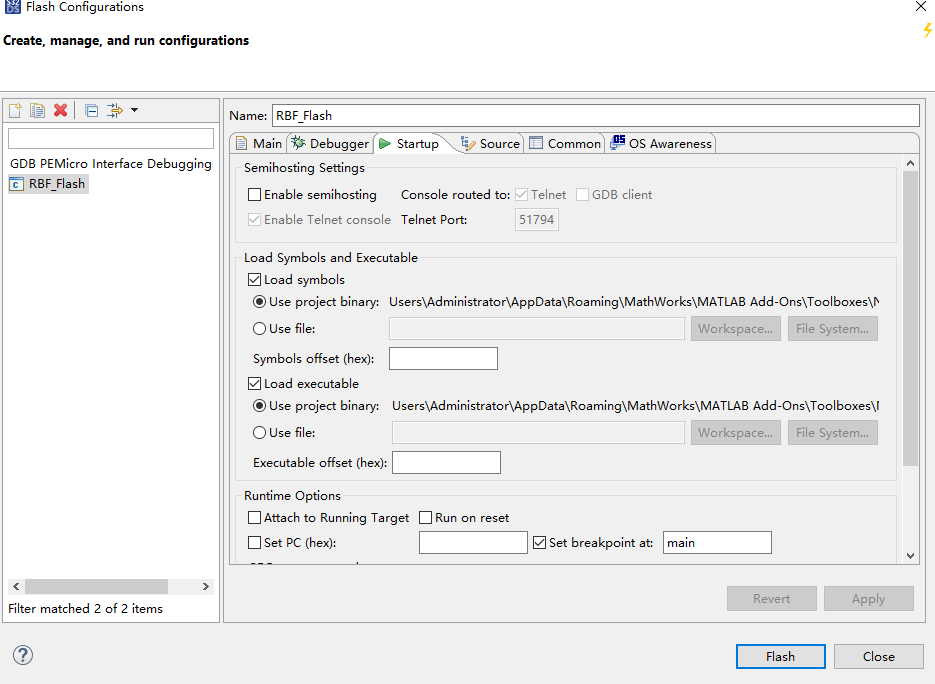The width and height of the screenshot is (935, 684).
Task: Enable Attach to Running Target
Action: coord(255,517)
